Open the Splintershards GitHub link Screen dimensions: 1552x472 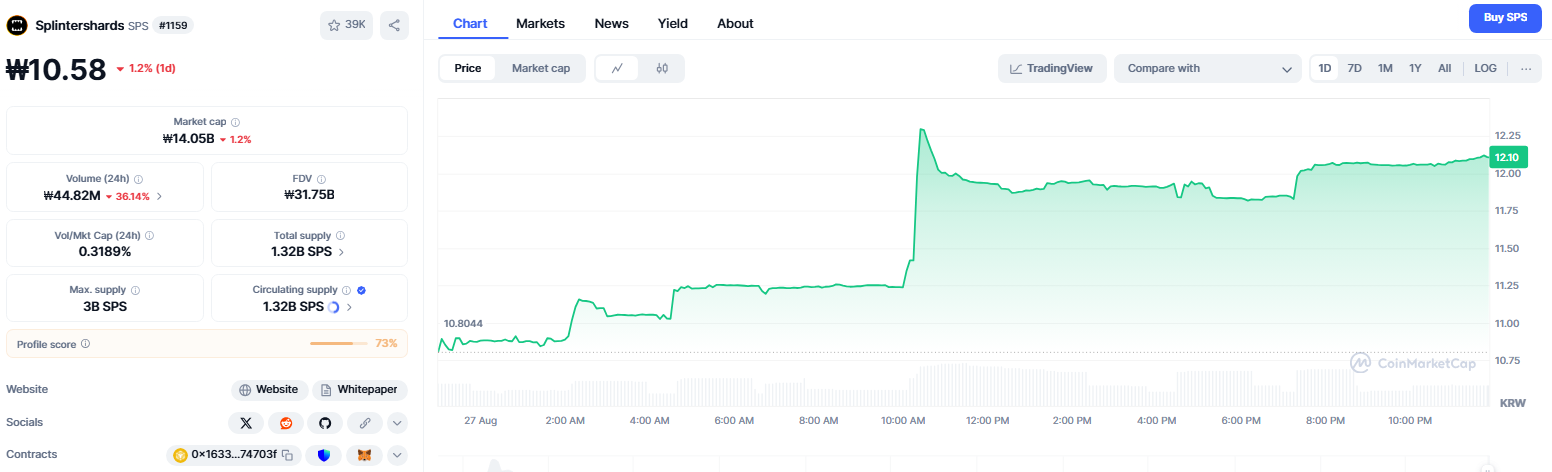pyautogui.click(x=325, y=422)
